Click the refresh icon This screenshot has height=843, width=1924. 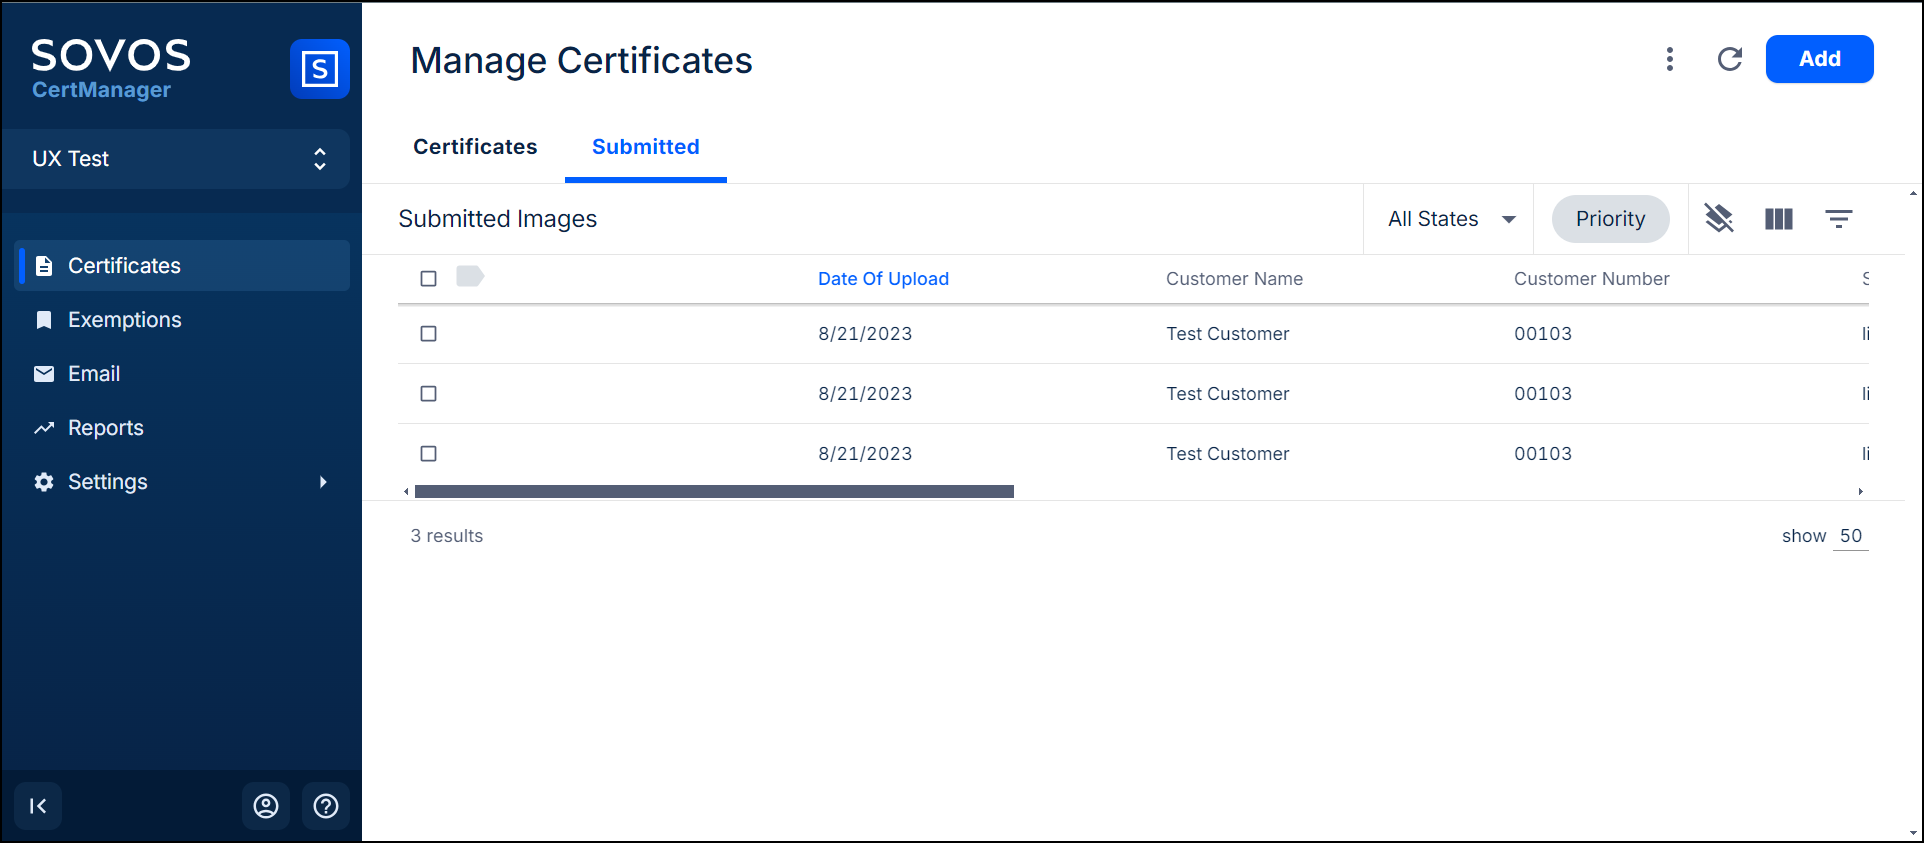[x=1729, y=59]
